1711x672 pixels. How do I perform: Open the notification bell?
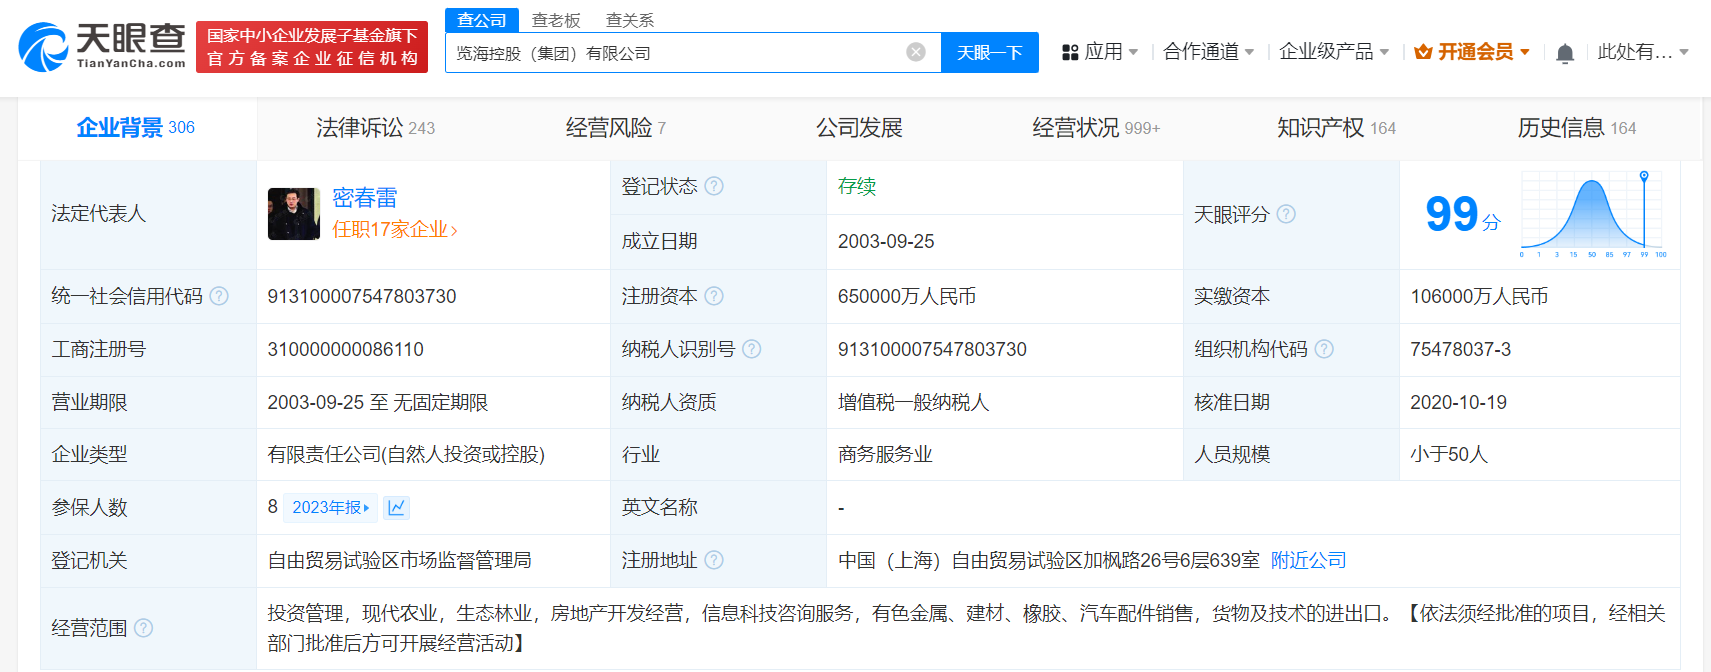1565,53
